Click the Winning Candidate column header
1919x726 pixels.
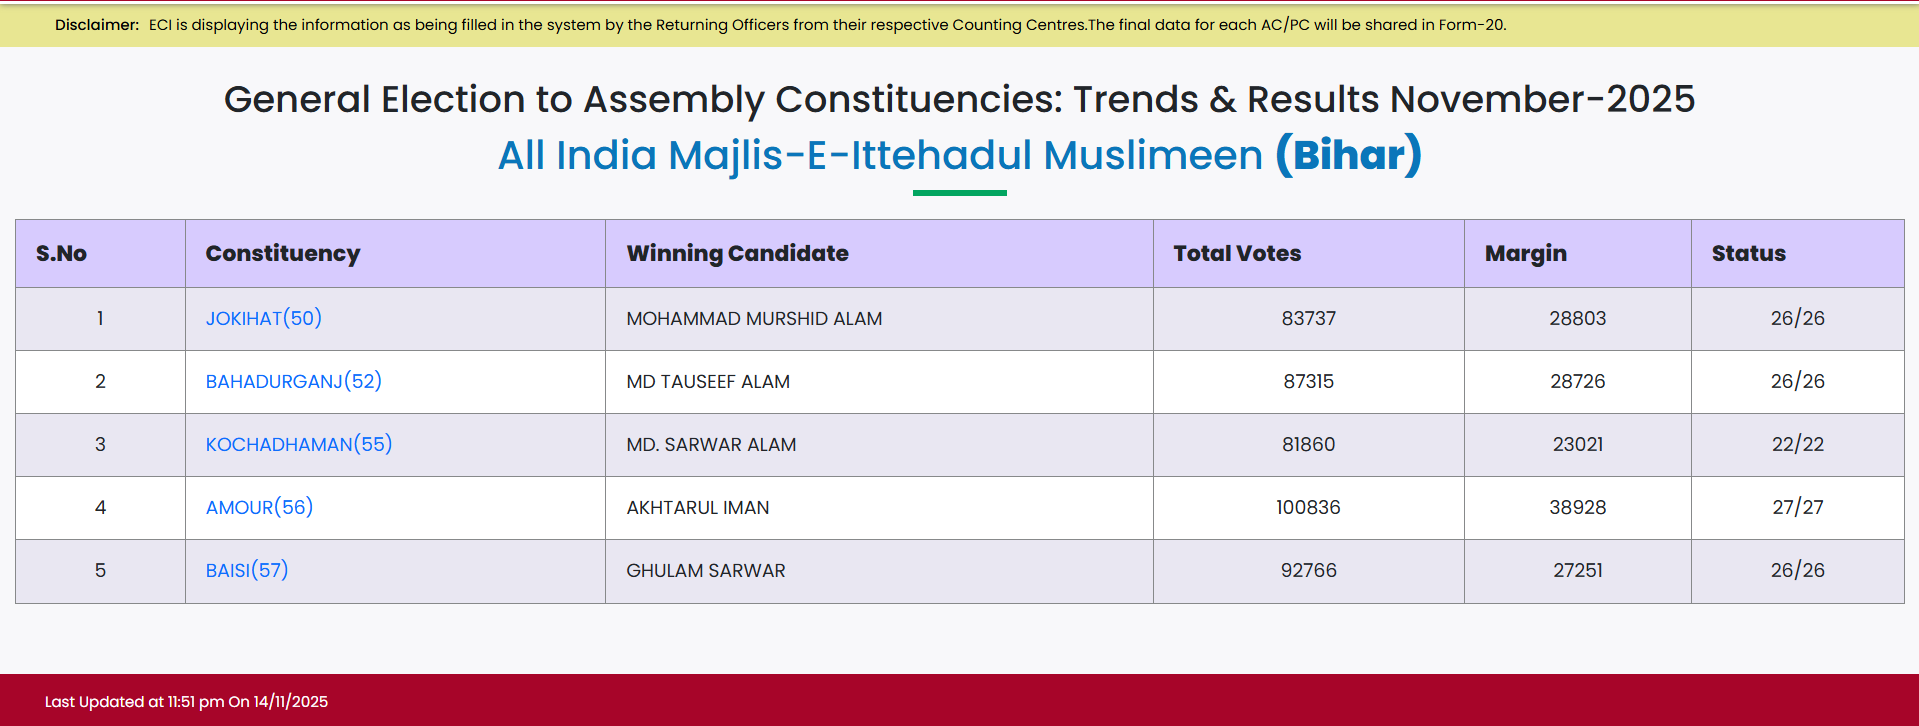(x=737, y=254)
